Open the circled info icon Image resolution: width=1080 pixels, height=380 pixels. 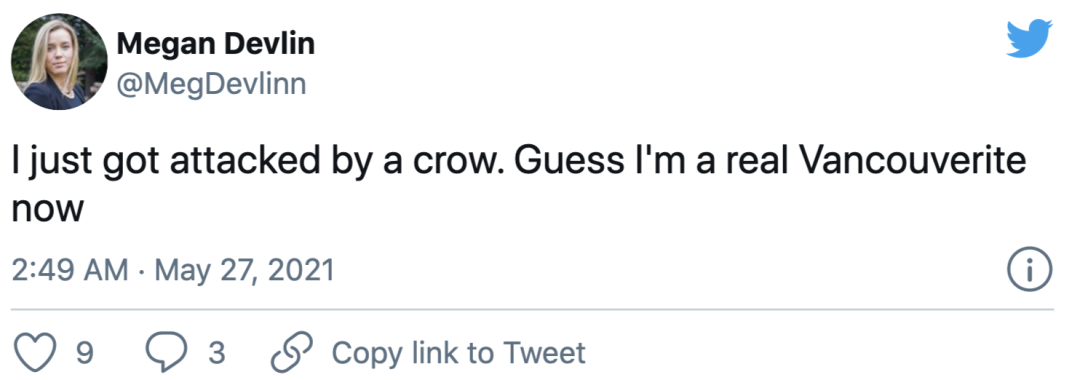coord(1030,271)
